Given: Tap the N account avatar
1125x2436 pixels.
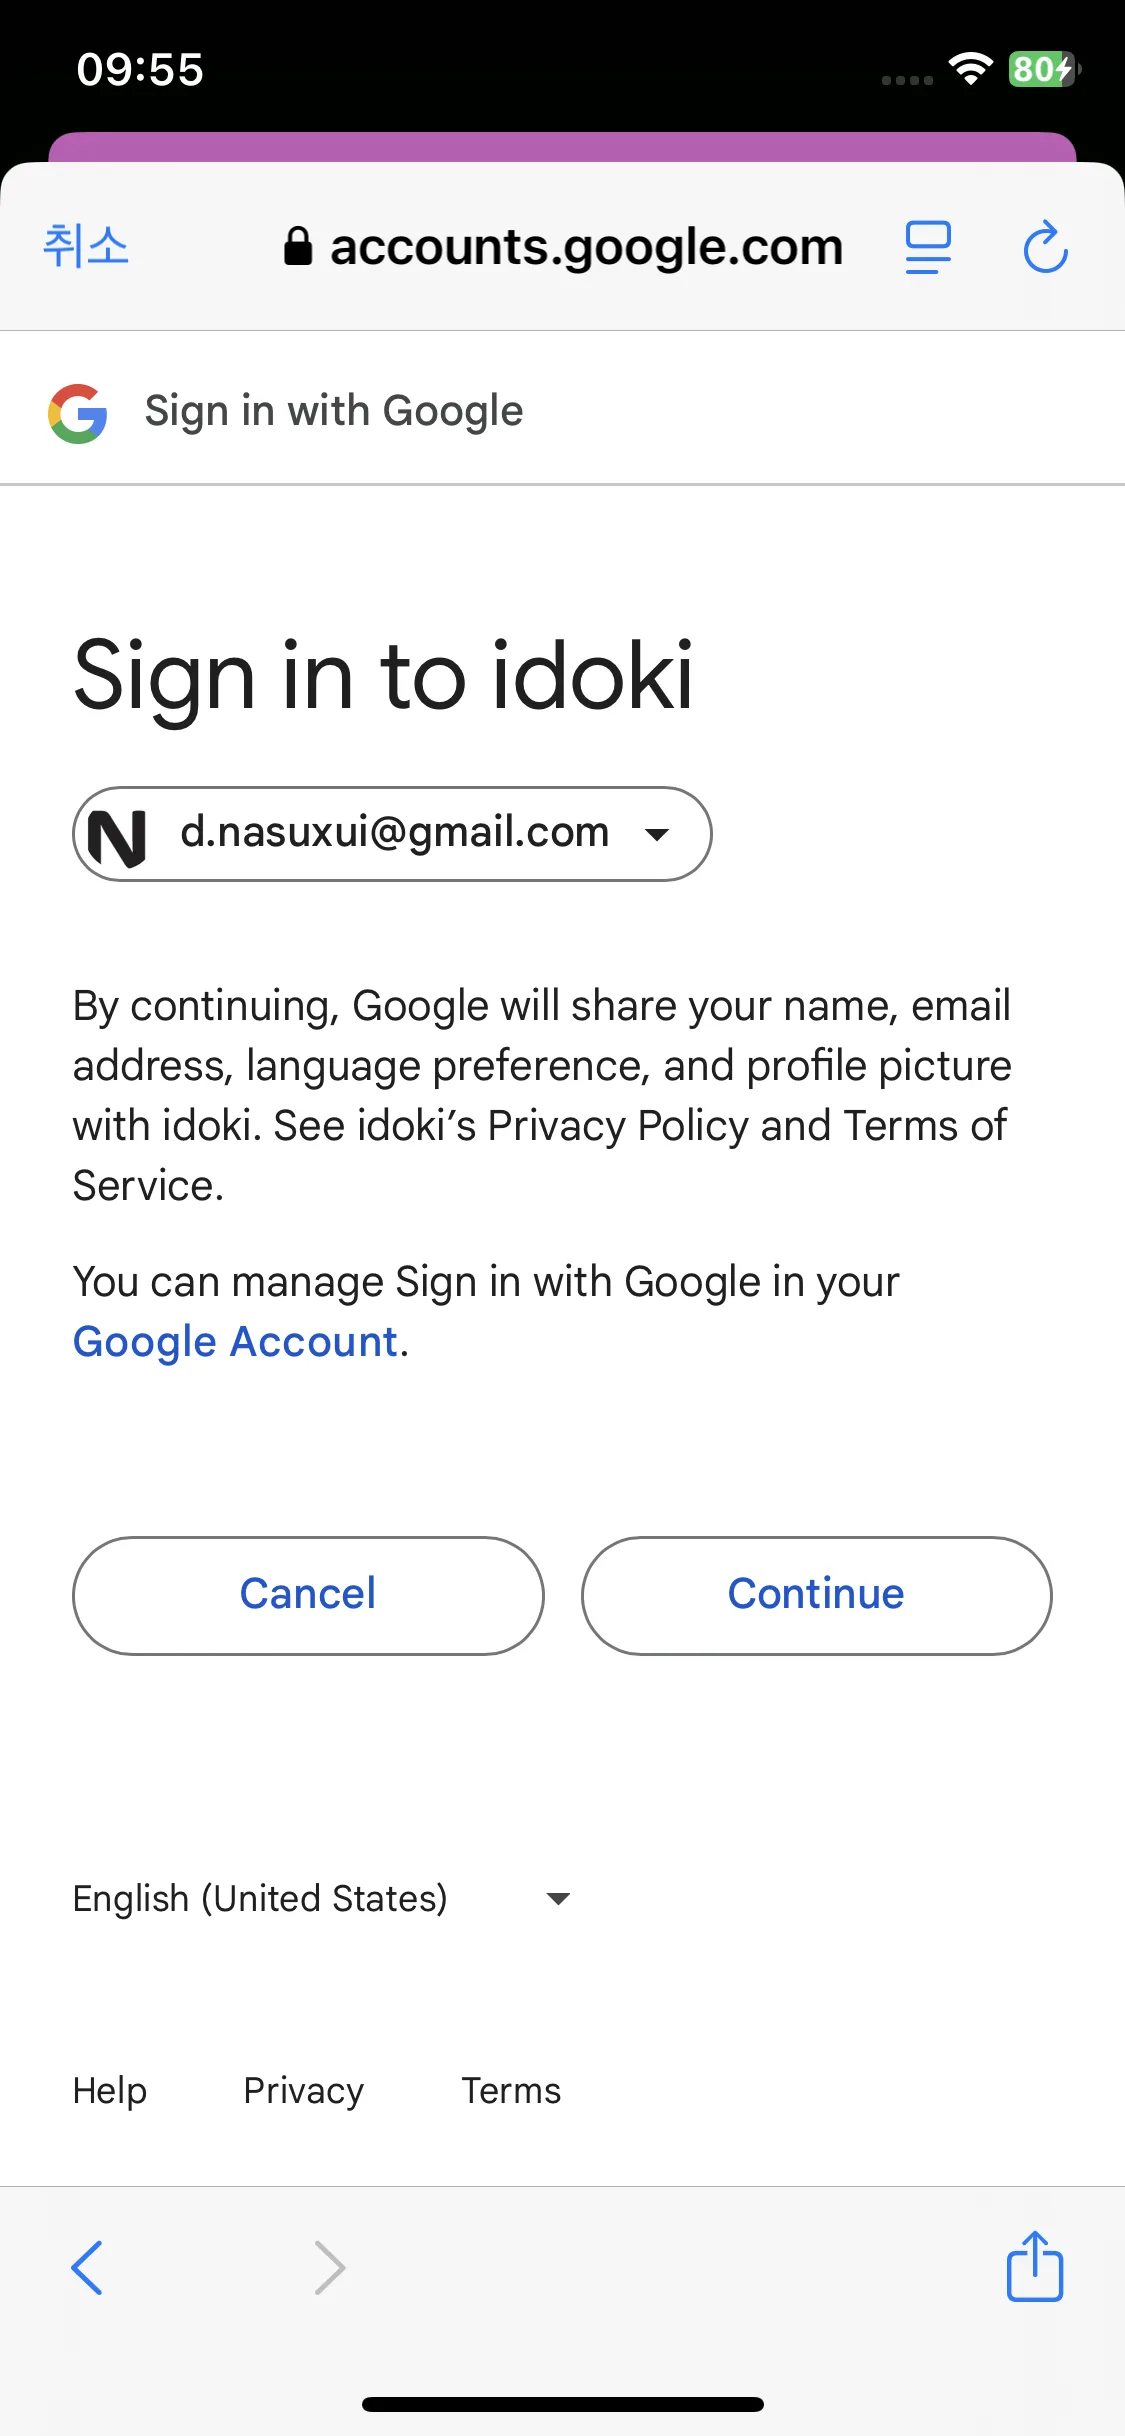Looking at the screenshot, I should pos(117,836).
